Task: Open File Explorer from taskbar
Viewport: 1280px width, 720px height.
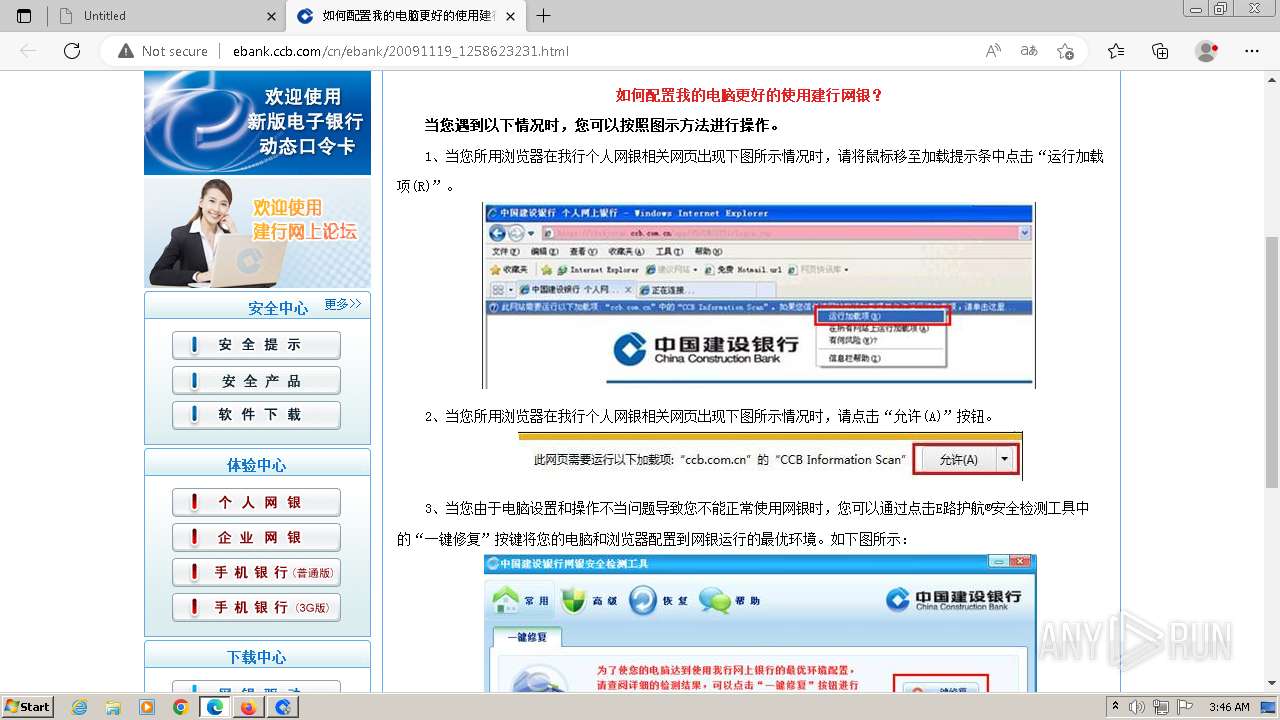Action: (x=113, y=707)
